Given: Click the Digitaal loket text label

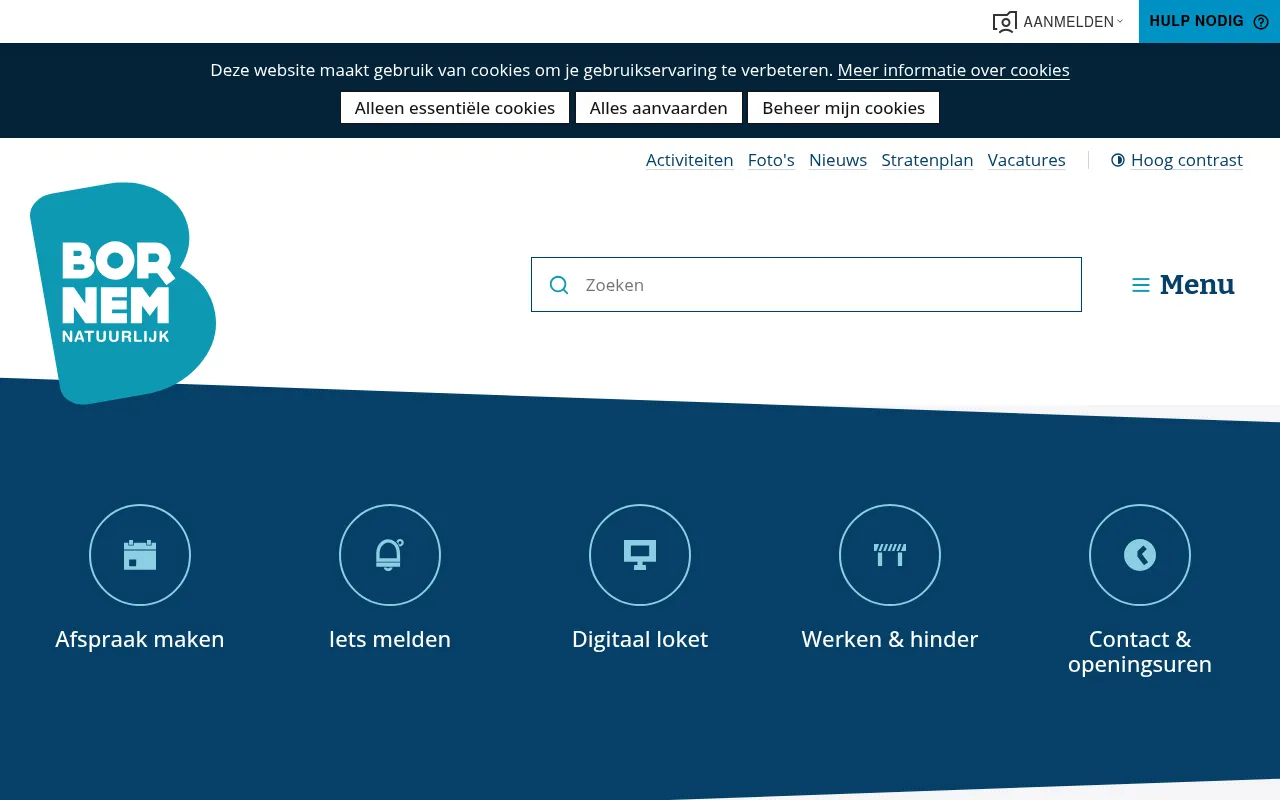Looking at the screenshot, I should (640, 639).
